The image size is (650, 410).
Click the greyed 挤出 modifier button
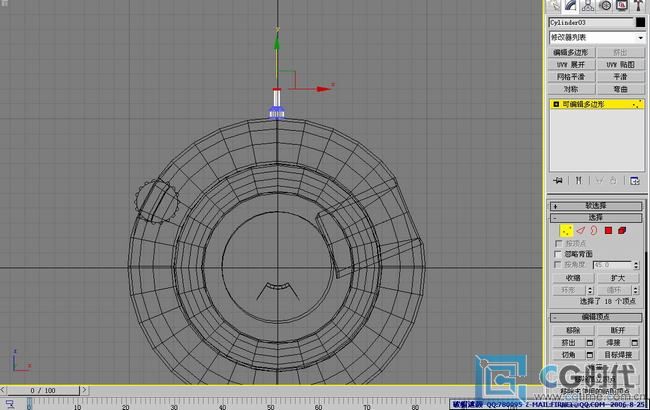tap(621, 52)
